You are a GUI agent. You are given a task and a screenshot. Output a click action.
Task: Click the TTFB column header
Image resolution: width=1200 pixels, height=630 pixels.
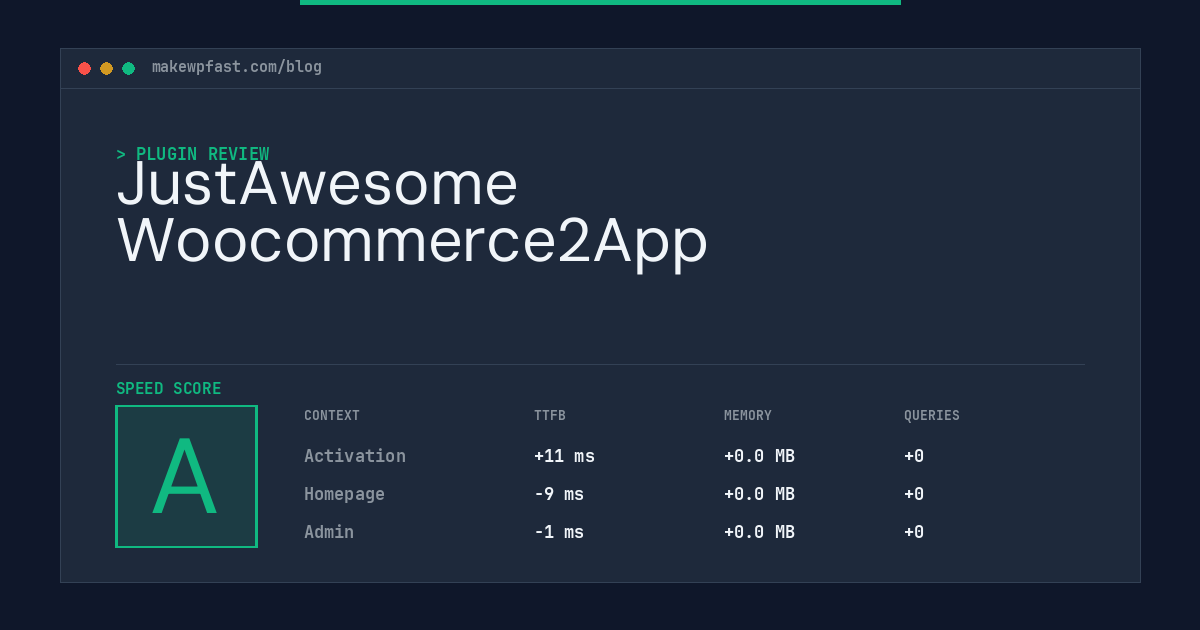click(x=550, y=416)
